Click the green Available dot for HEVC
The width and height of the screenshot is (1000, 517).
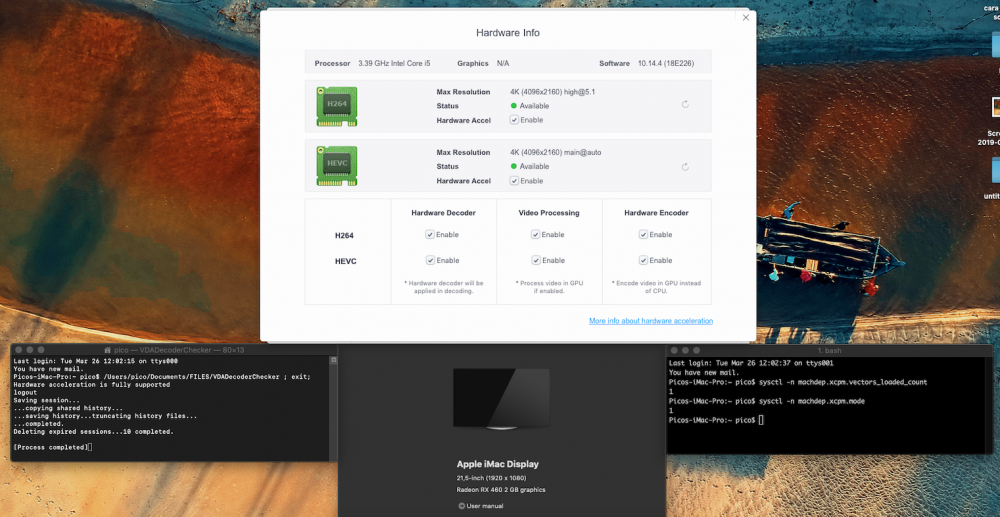[x=513, y=166]
